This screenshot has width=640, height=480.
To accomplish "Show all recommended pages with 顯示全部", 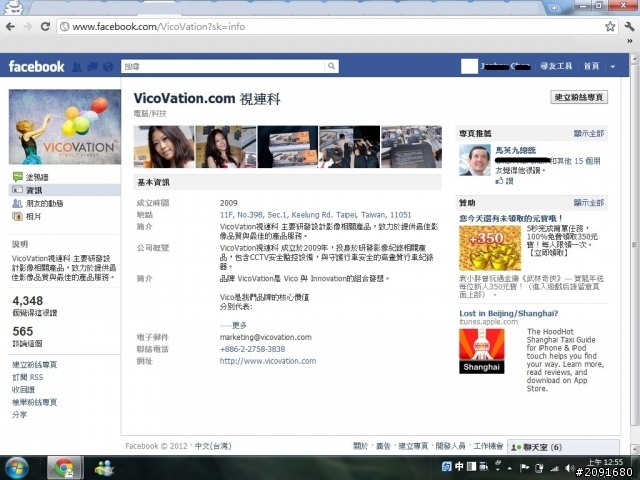I will coord(589,133).
